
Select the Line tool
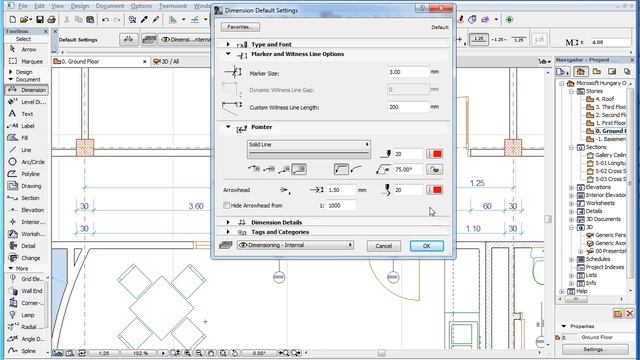tap(20, 150)
